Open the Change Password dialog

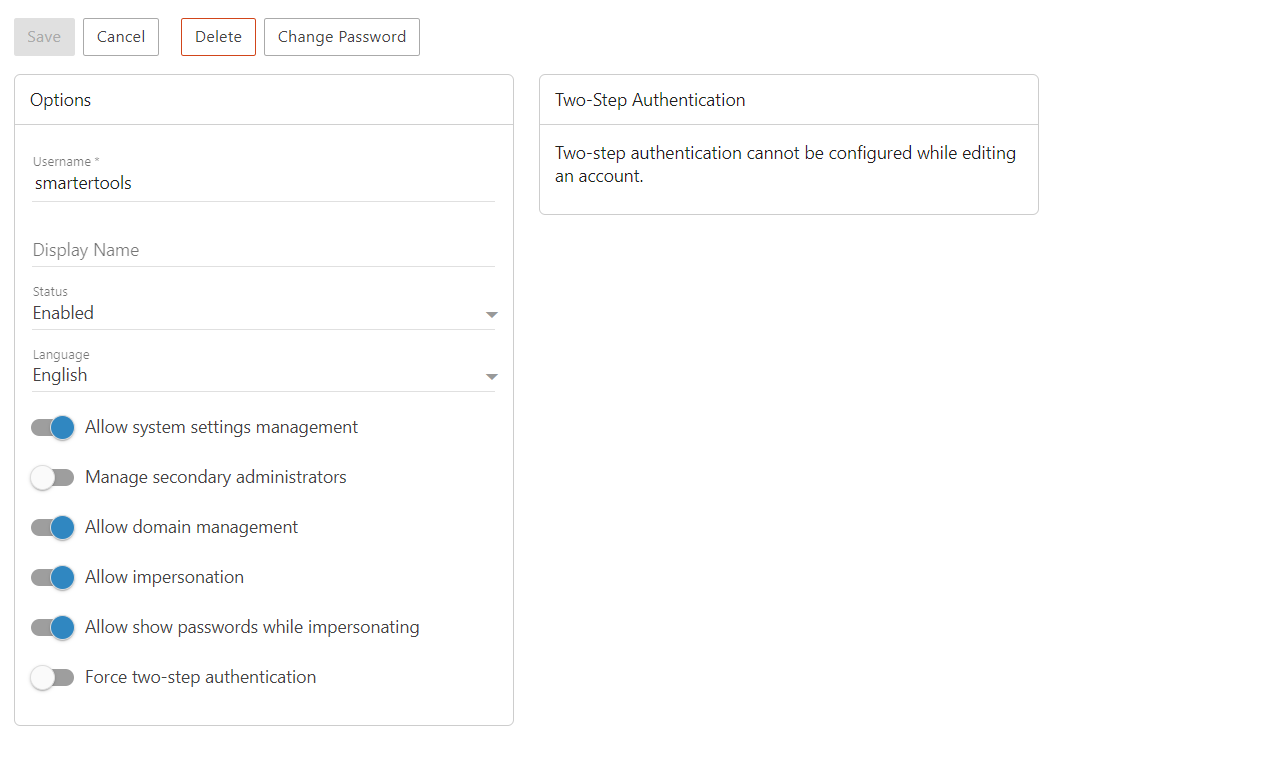341,37
